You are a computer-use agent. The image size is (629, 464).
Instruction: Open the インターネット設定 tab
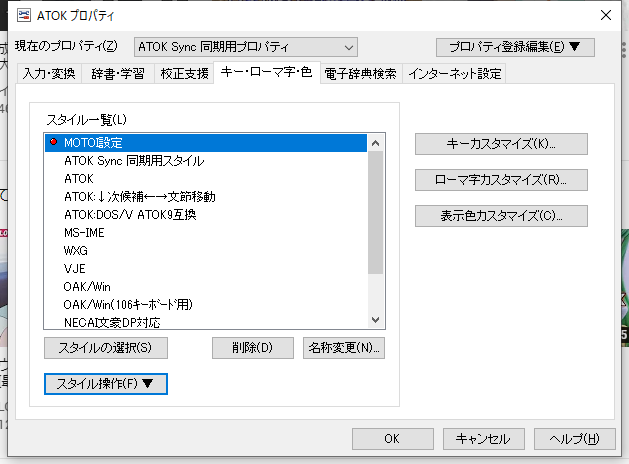[x=455, y=73]
